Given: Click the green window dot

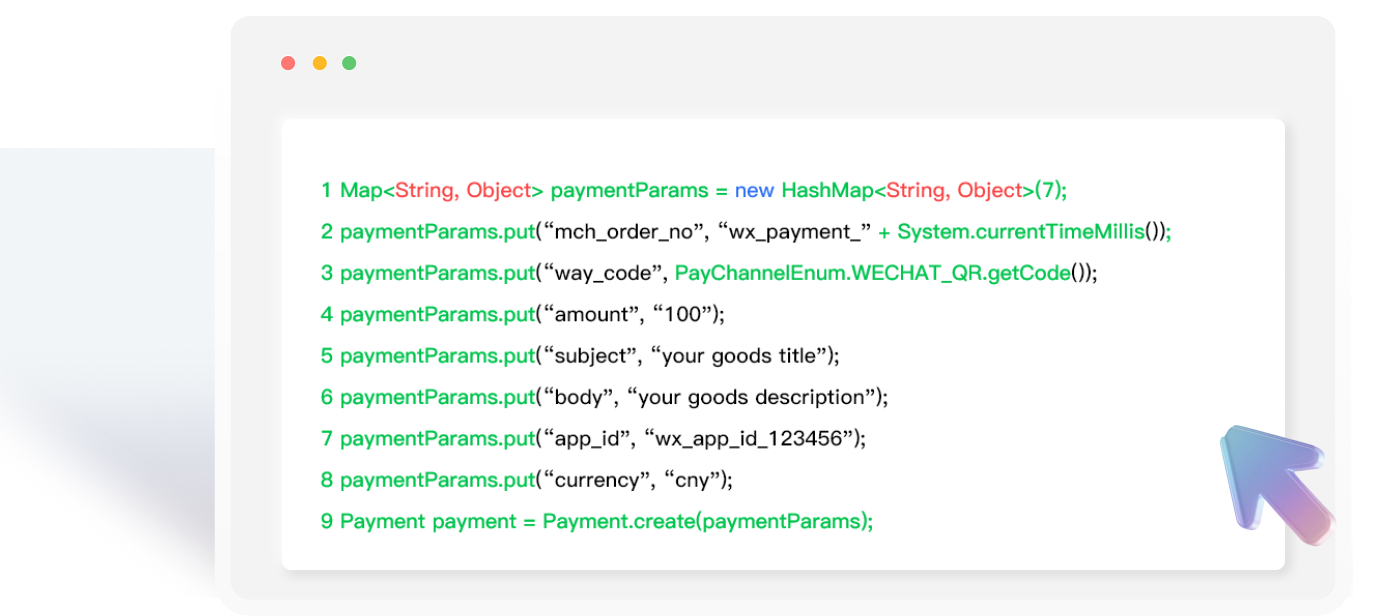Looking at the screenshot, I should pos(349,63).
